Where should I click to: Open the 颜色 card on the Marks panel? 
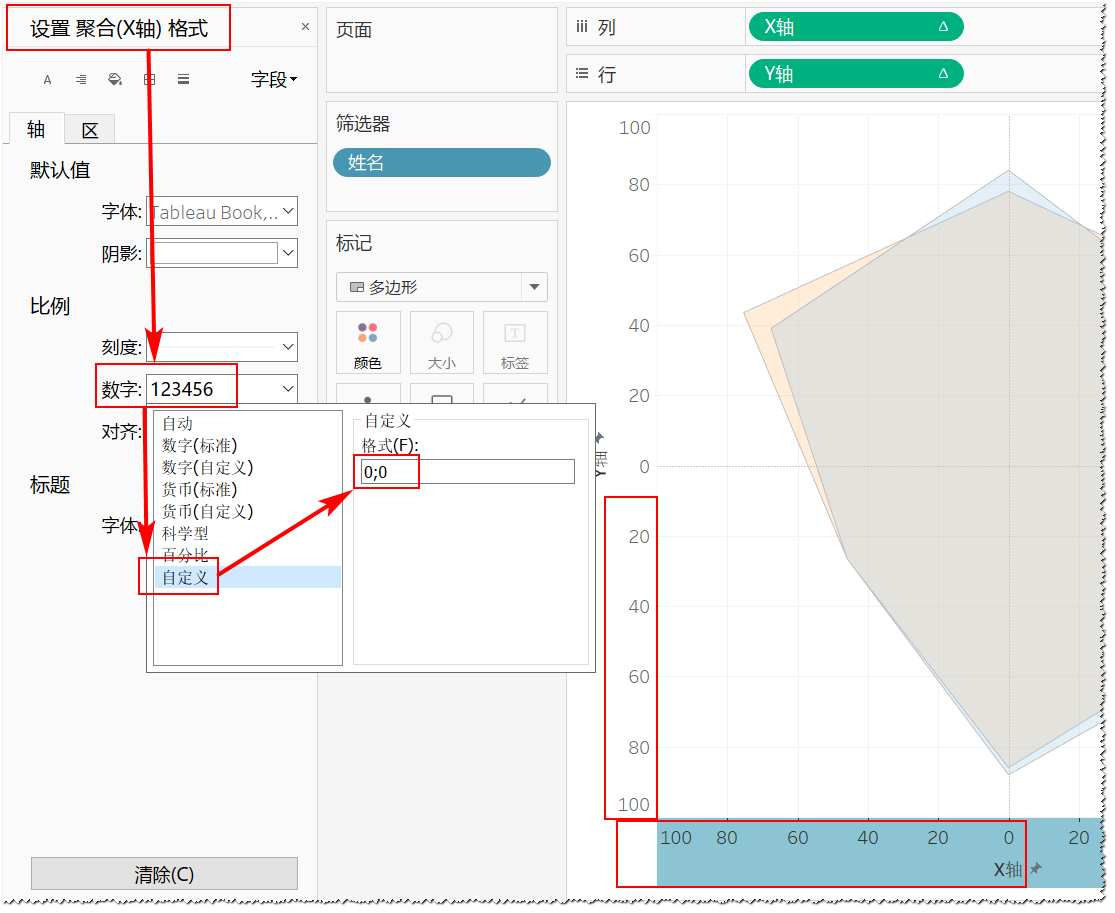pos(368,342)
